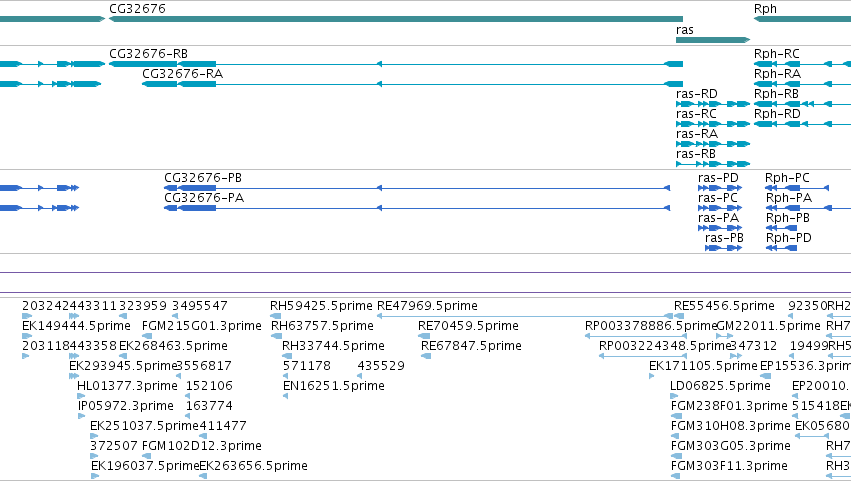Select the FGM303F11.3prime EST label
This screenshot has width=851, height=481.
click(x=729, y=467)
